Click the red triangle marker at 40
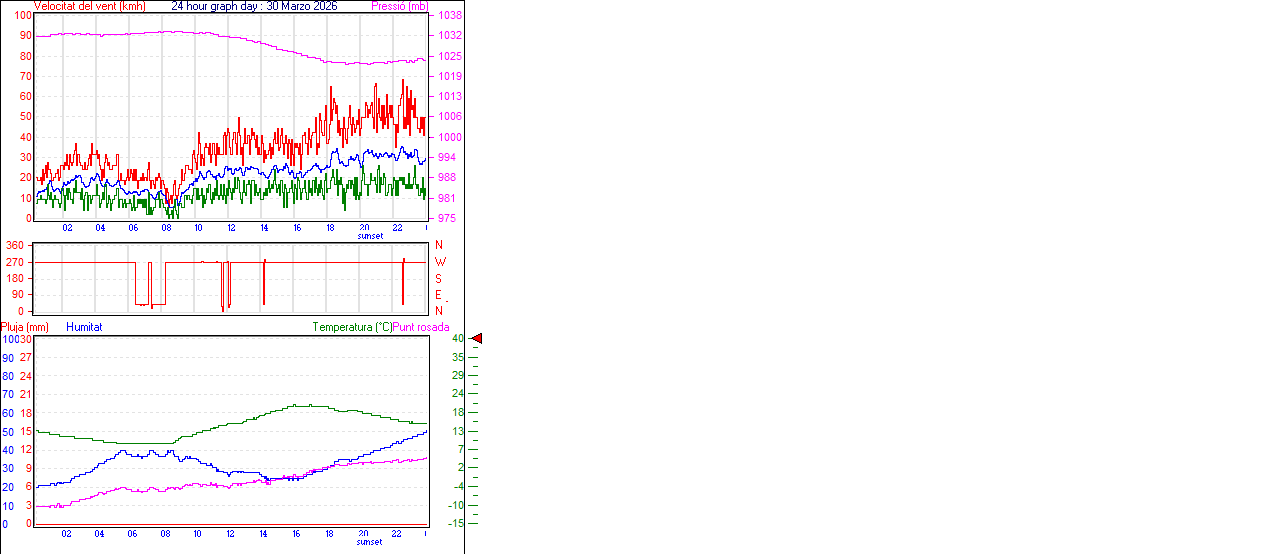The height and width of the screenshot is (554, 1280). (477, 339)
